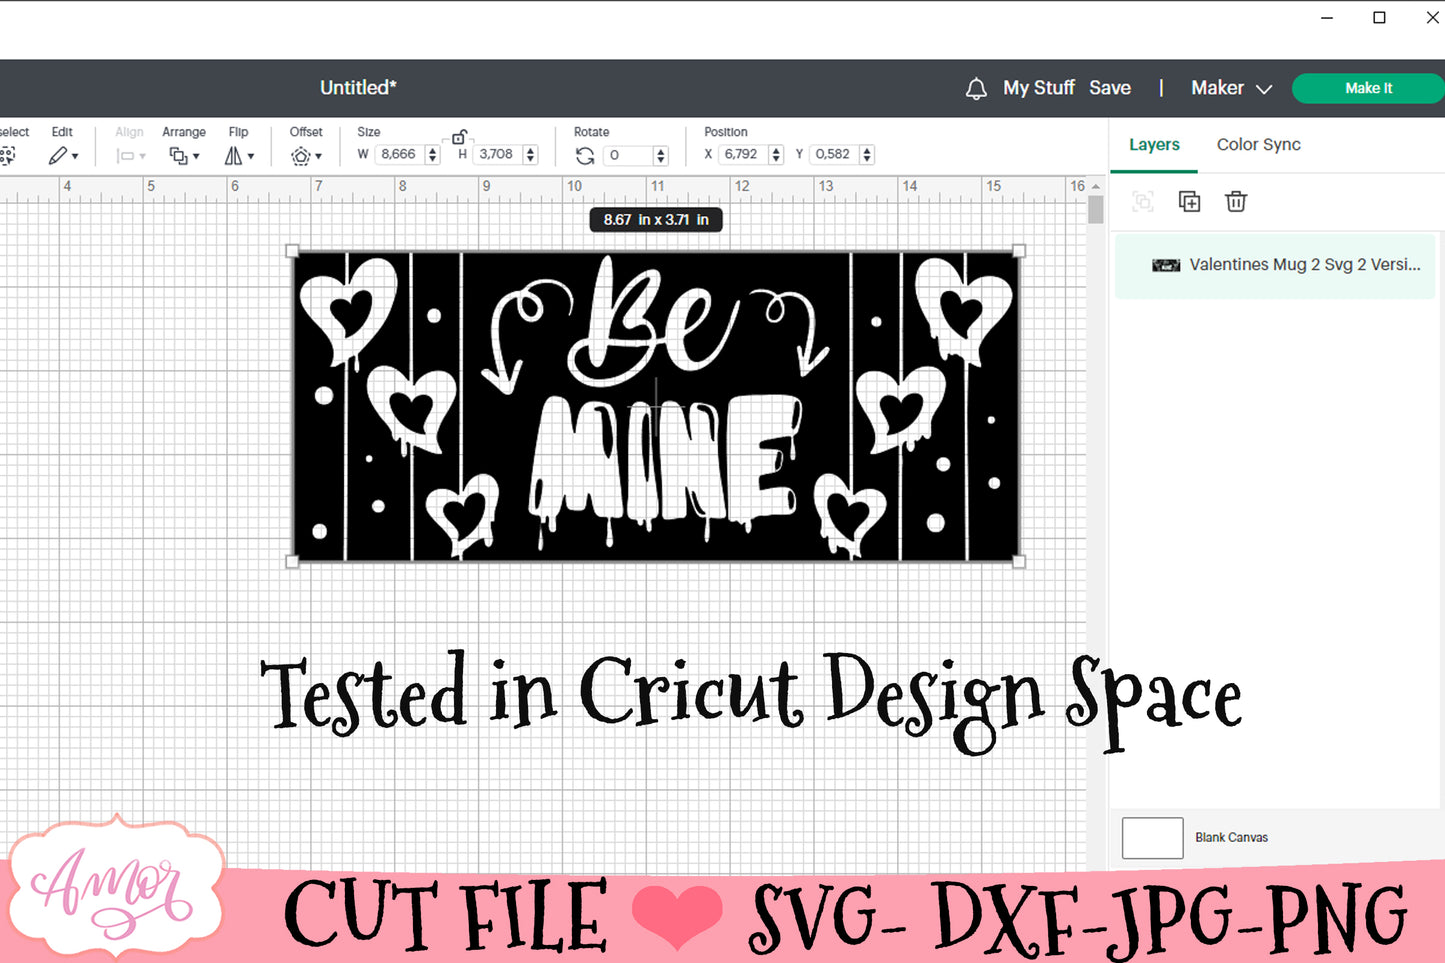Viewport: 1445px width, 963px height.
Task: Click the Blank Canvas label
Action: [x=1231, y=838]
